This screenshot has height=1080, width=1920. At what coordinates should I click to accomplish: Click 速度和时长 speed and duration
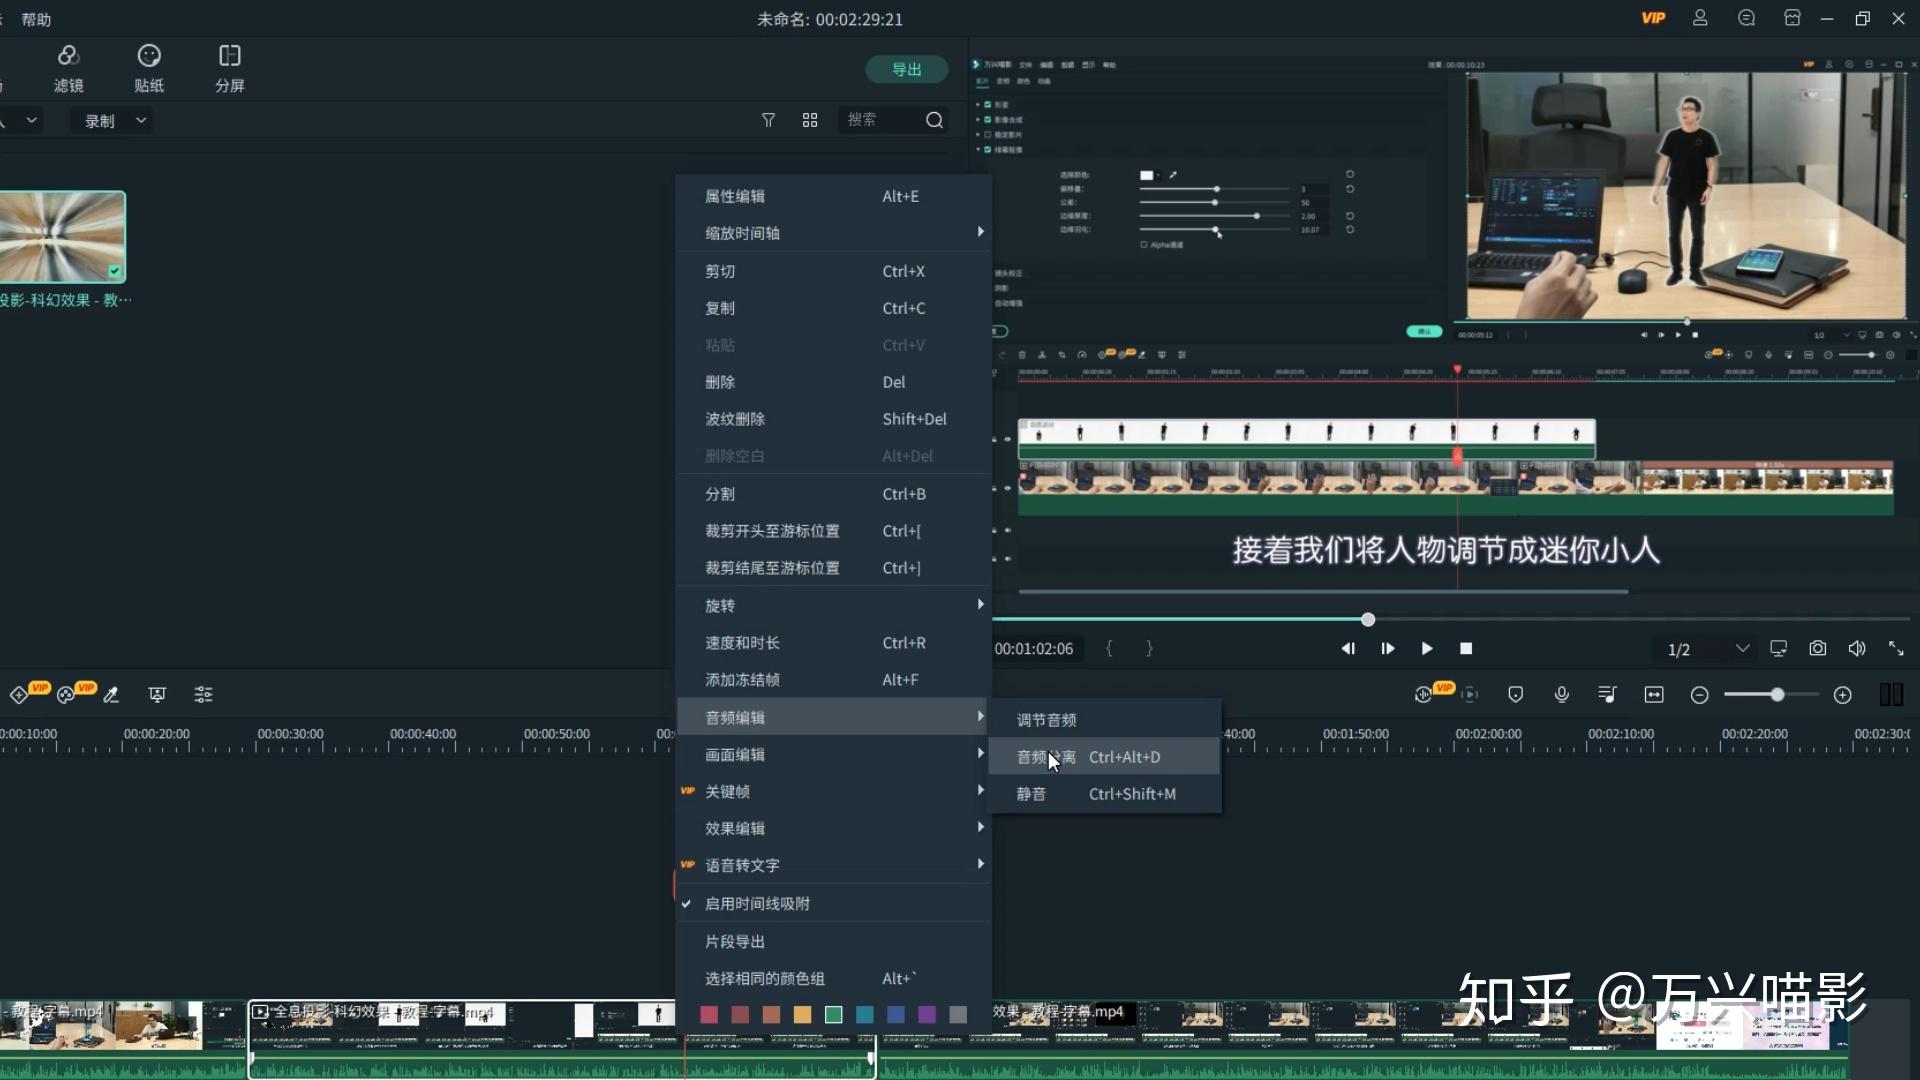pyautogui.click(x=834, y=642)
